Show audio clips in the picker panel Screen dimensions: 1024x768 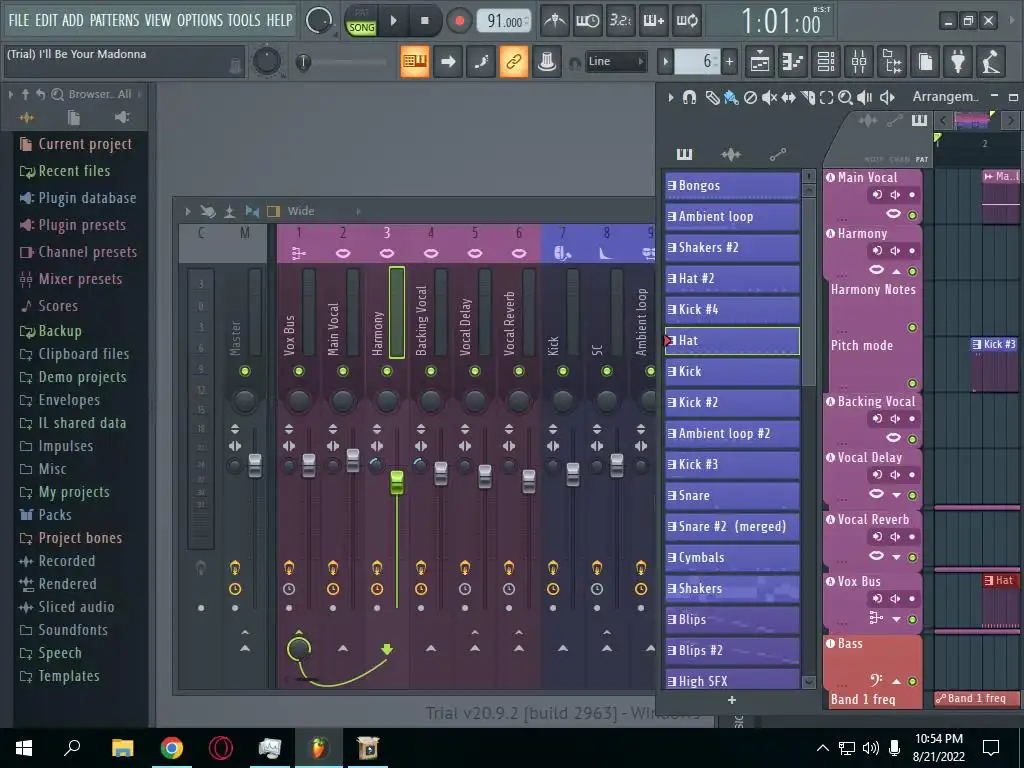[x=731, y=154]
